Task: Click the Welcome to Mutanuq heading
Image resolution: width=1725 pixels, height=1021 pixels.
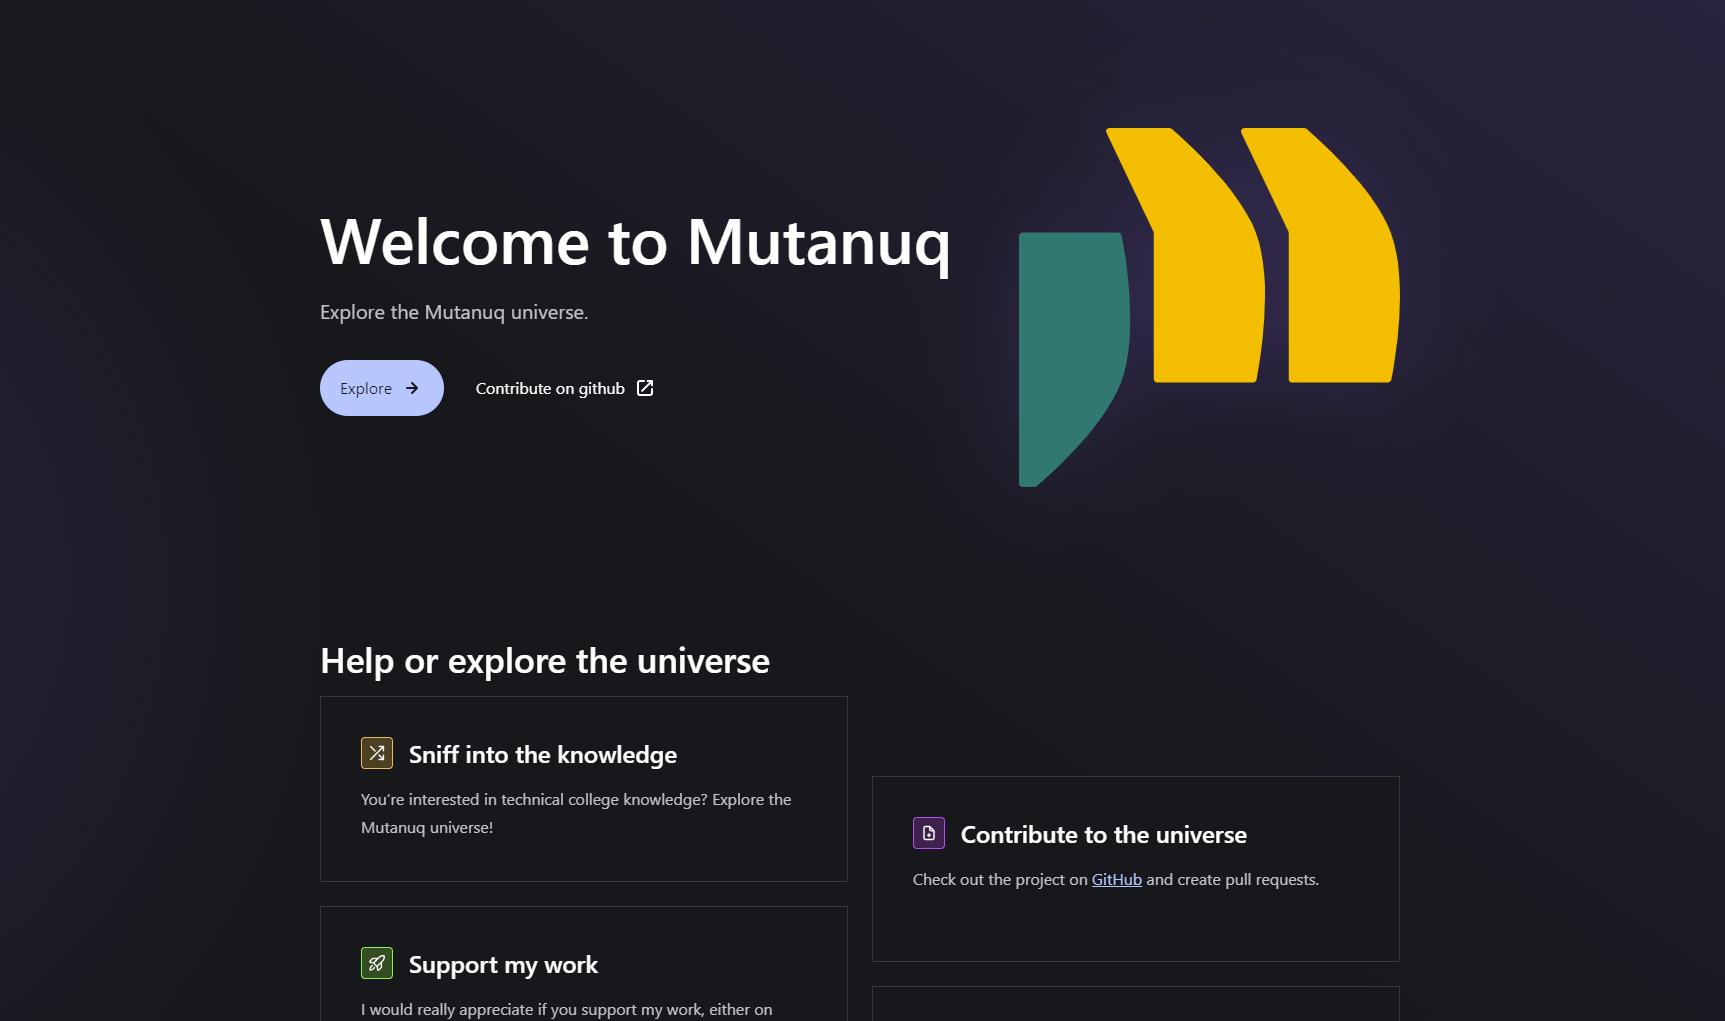Action: pos(635,243)
